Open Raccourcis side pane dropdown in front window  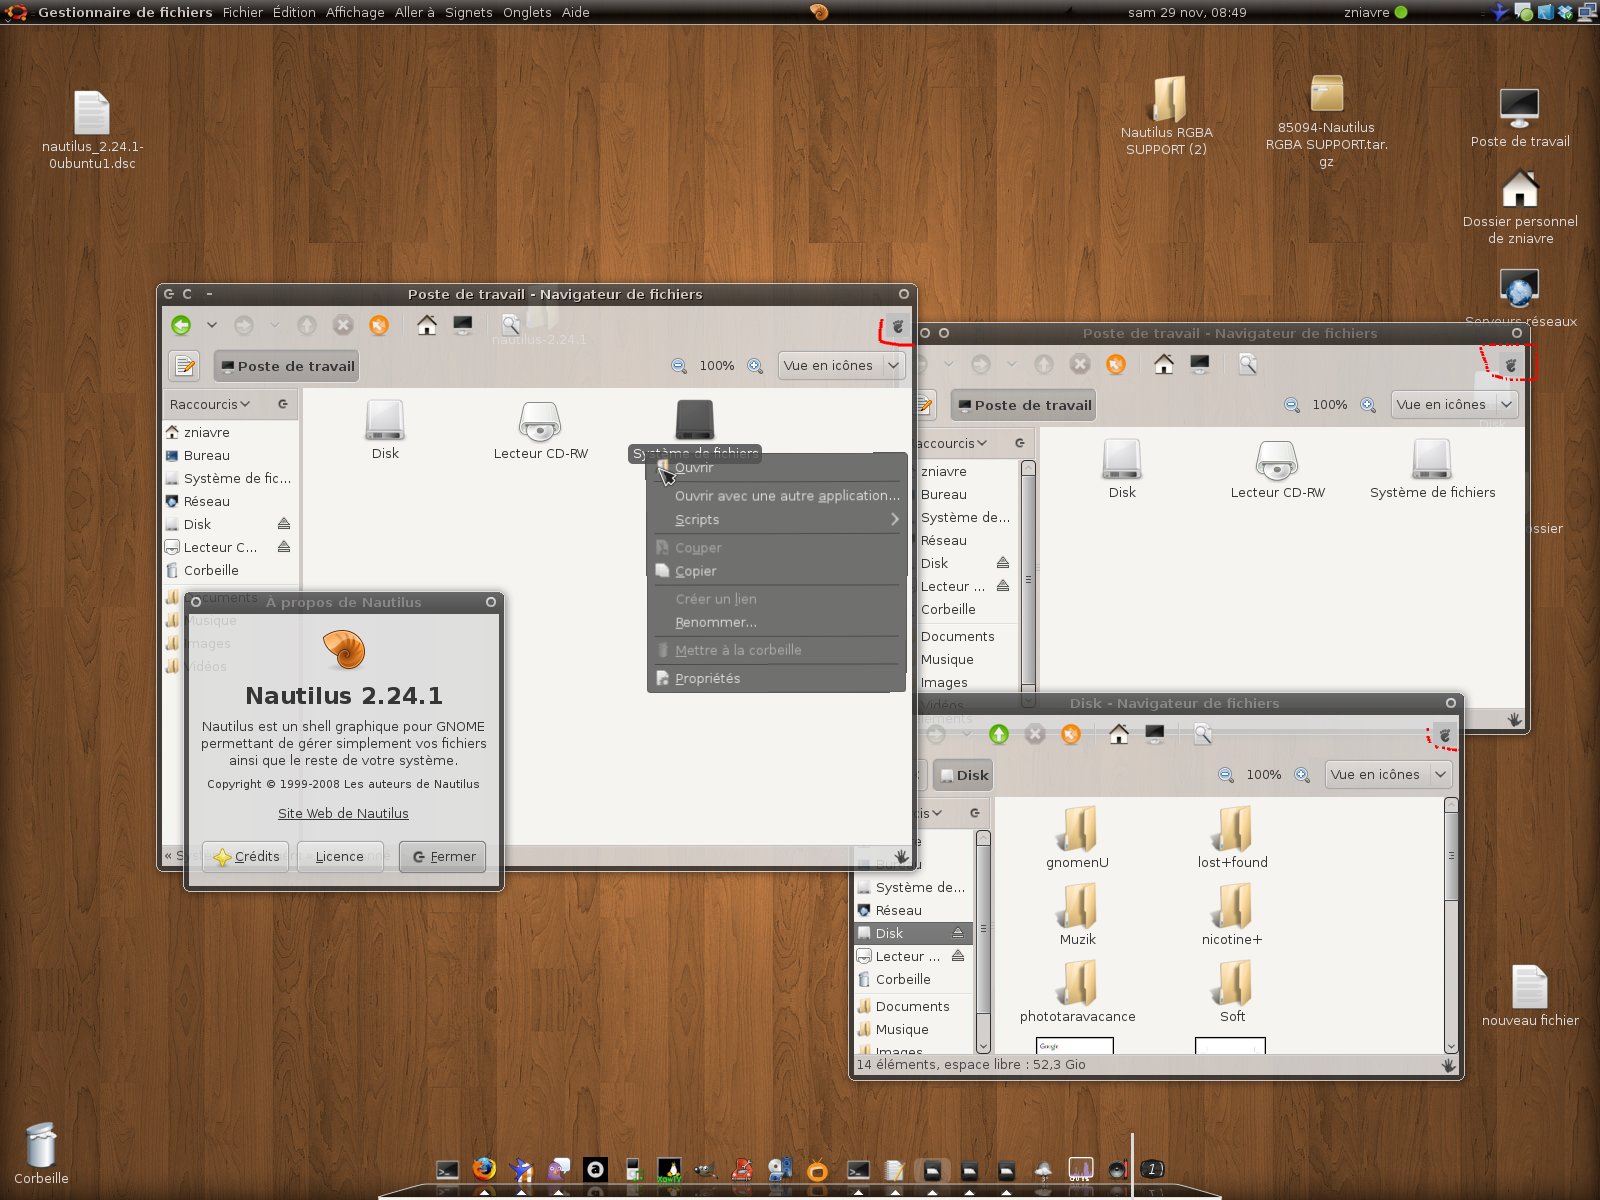(x=210, y=404)
